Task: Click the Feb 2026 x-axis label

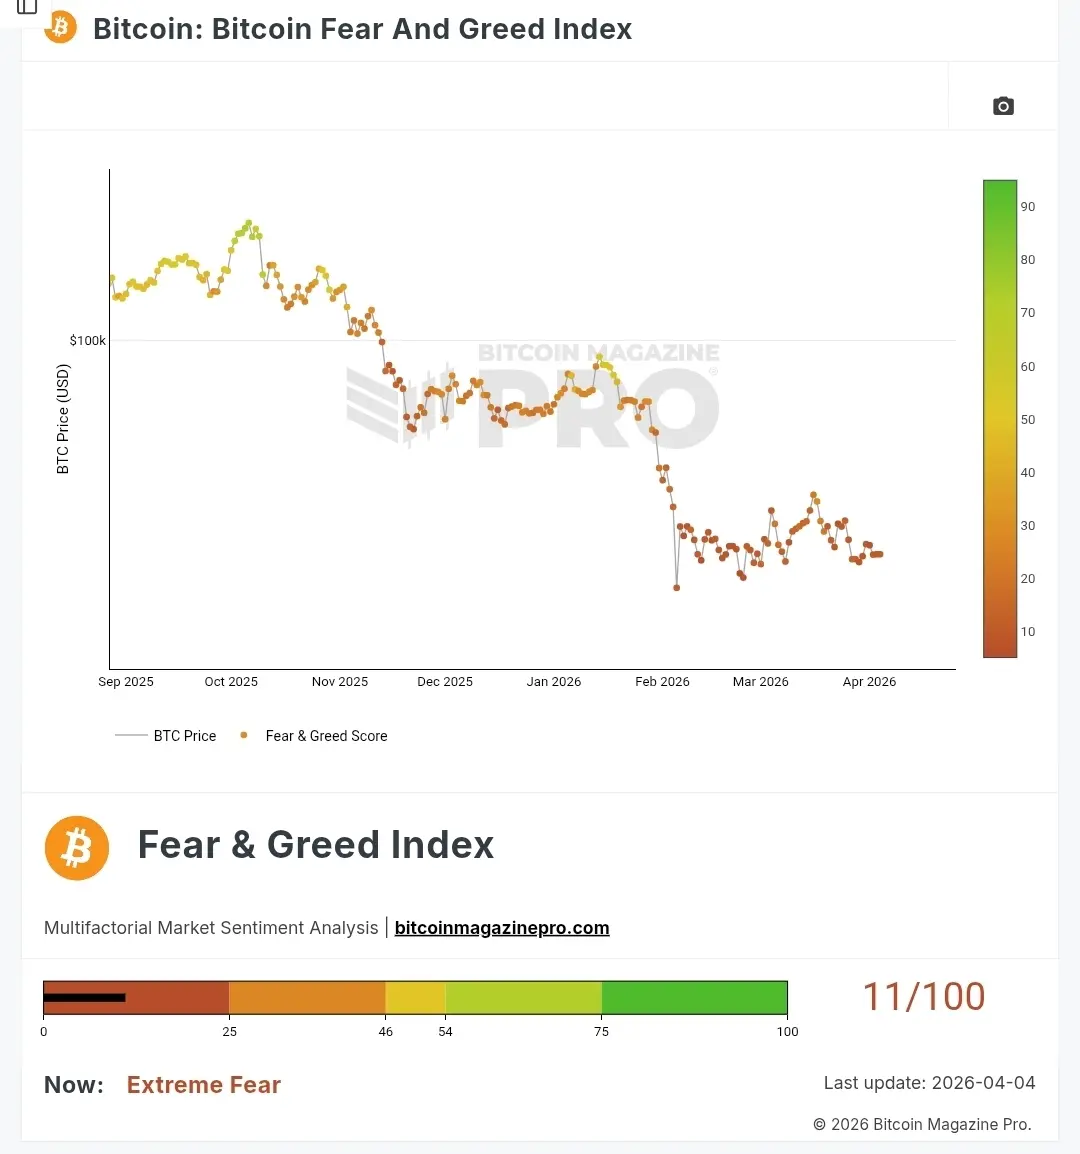Action: point(662,682)
